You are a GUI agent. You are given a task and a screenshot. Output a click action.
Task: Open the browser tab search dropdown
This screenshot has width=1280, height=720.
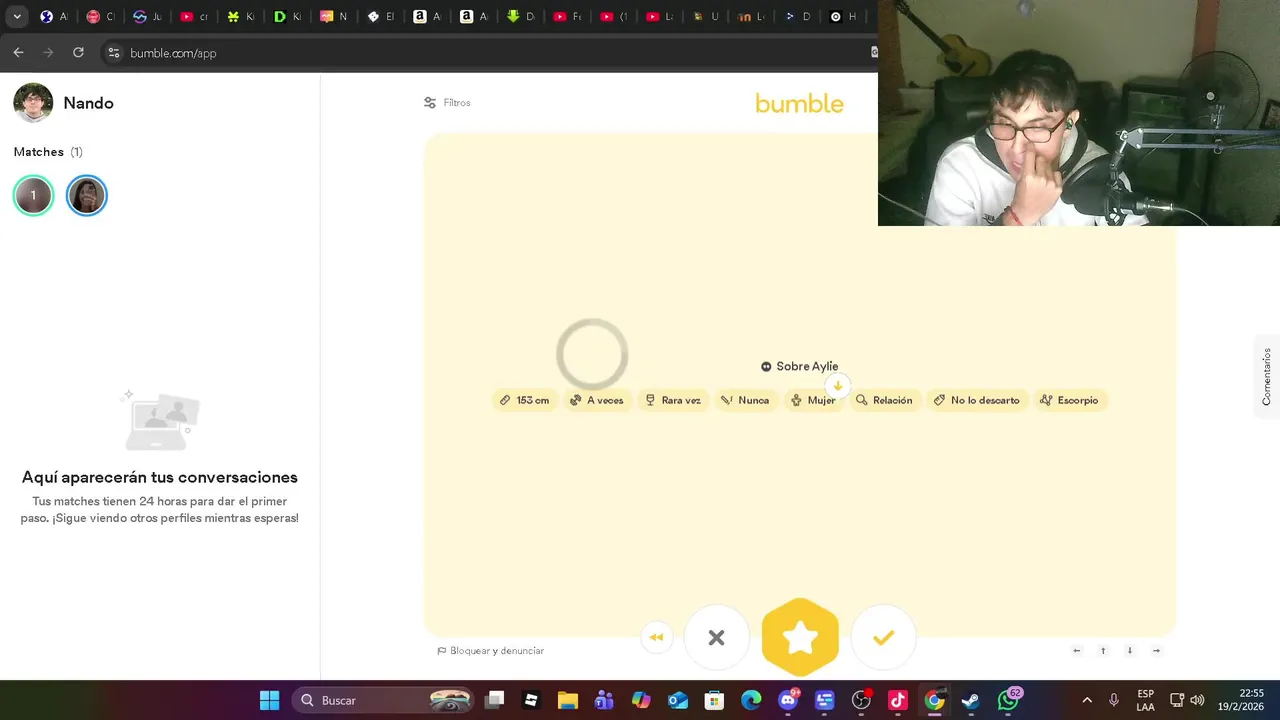point(17,17)
